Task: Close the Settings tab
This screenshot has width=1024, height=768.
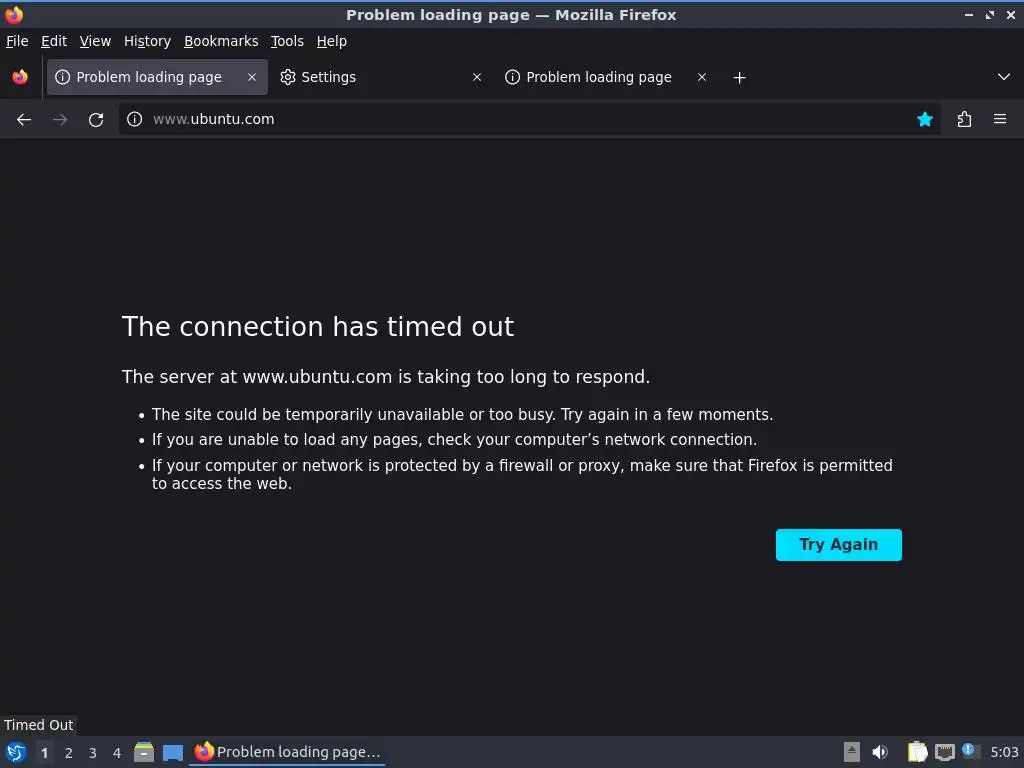Action: click(x=477, y=77)
